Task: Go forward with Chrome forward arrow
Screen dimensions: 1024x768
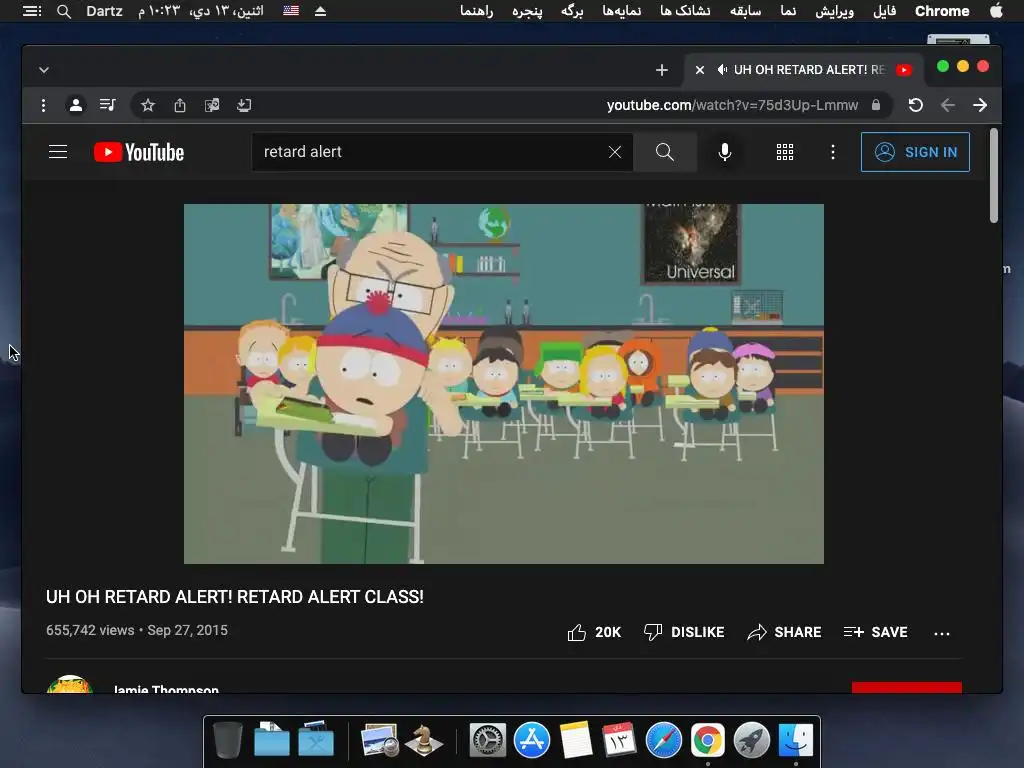Action: click(980, 105)
